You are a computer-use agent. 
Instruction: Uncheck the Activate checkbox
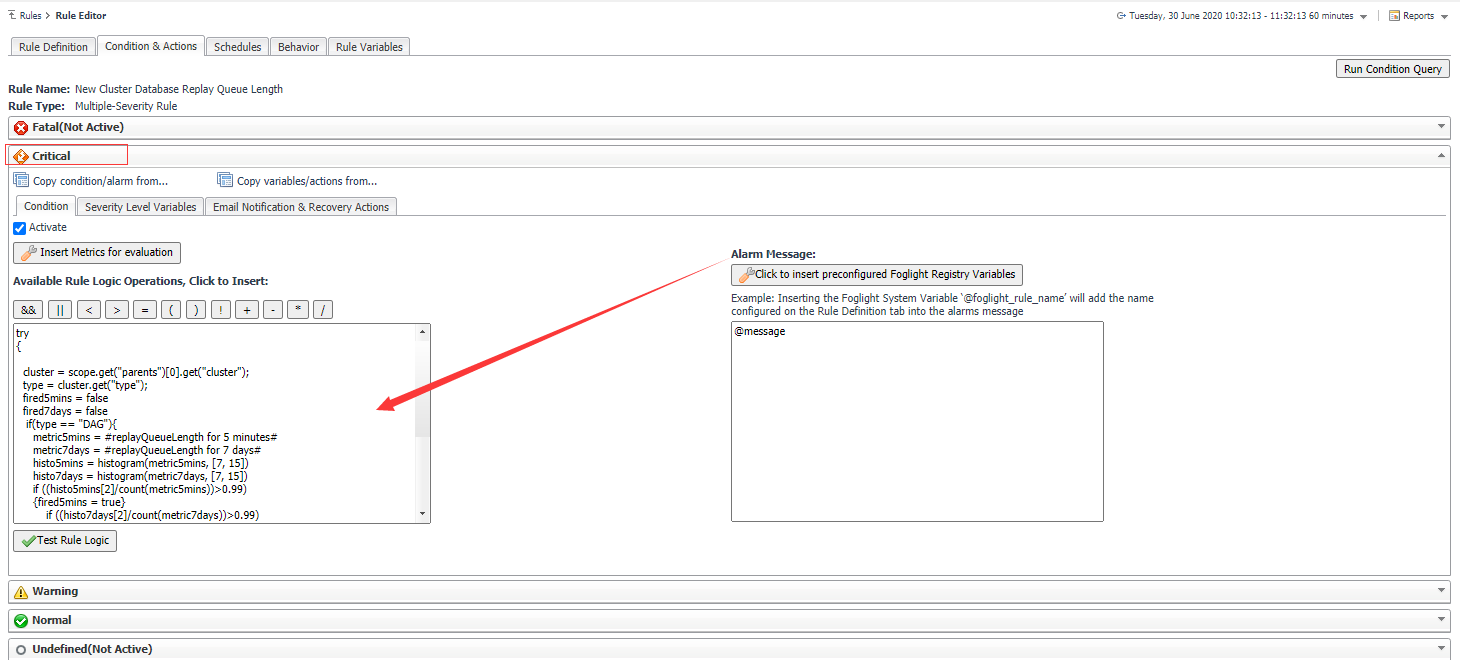(18, 227)
